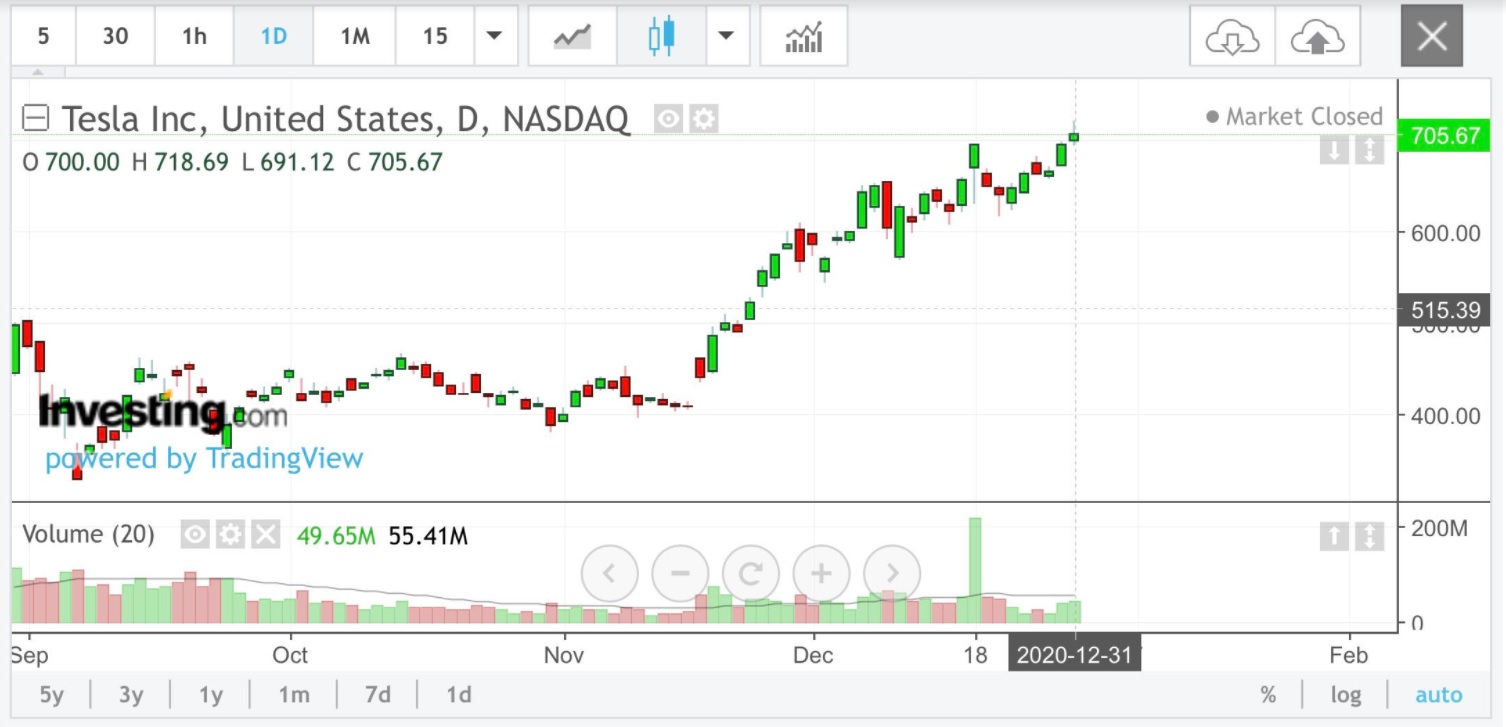Click the Volume (20) indicator label

tap(88, 535)
